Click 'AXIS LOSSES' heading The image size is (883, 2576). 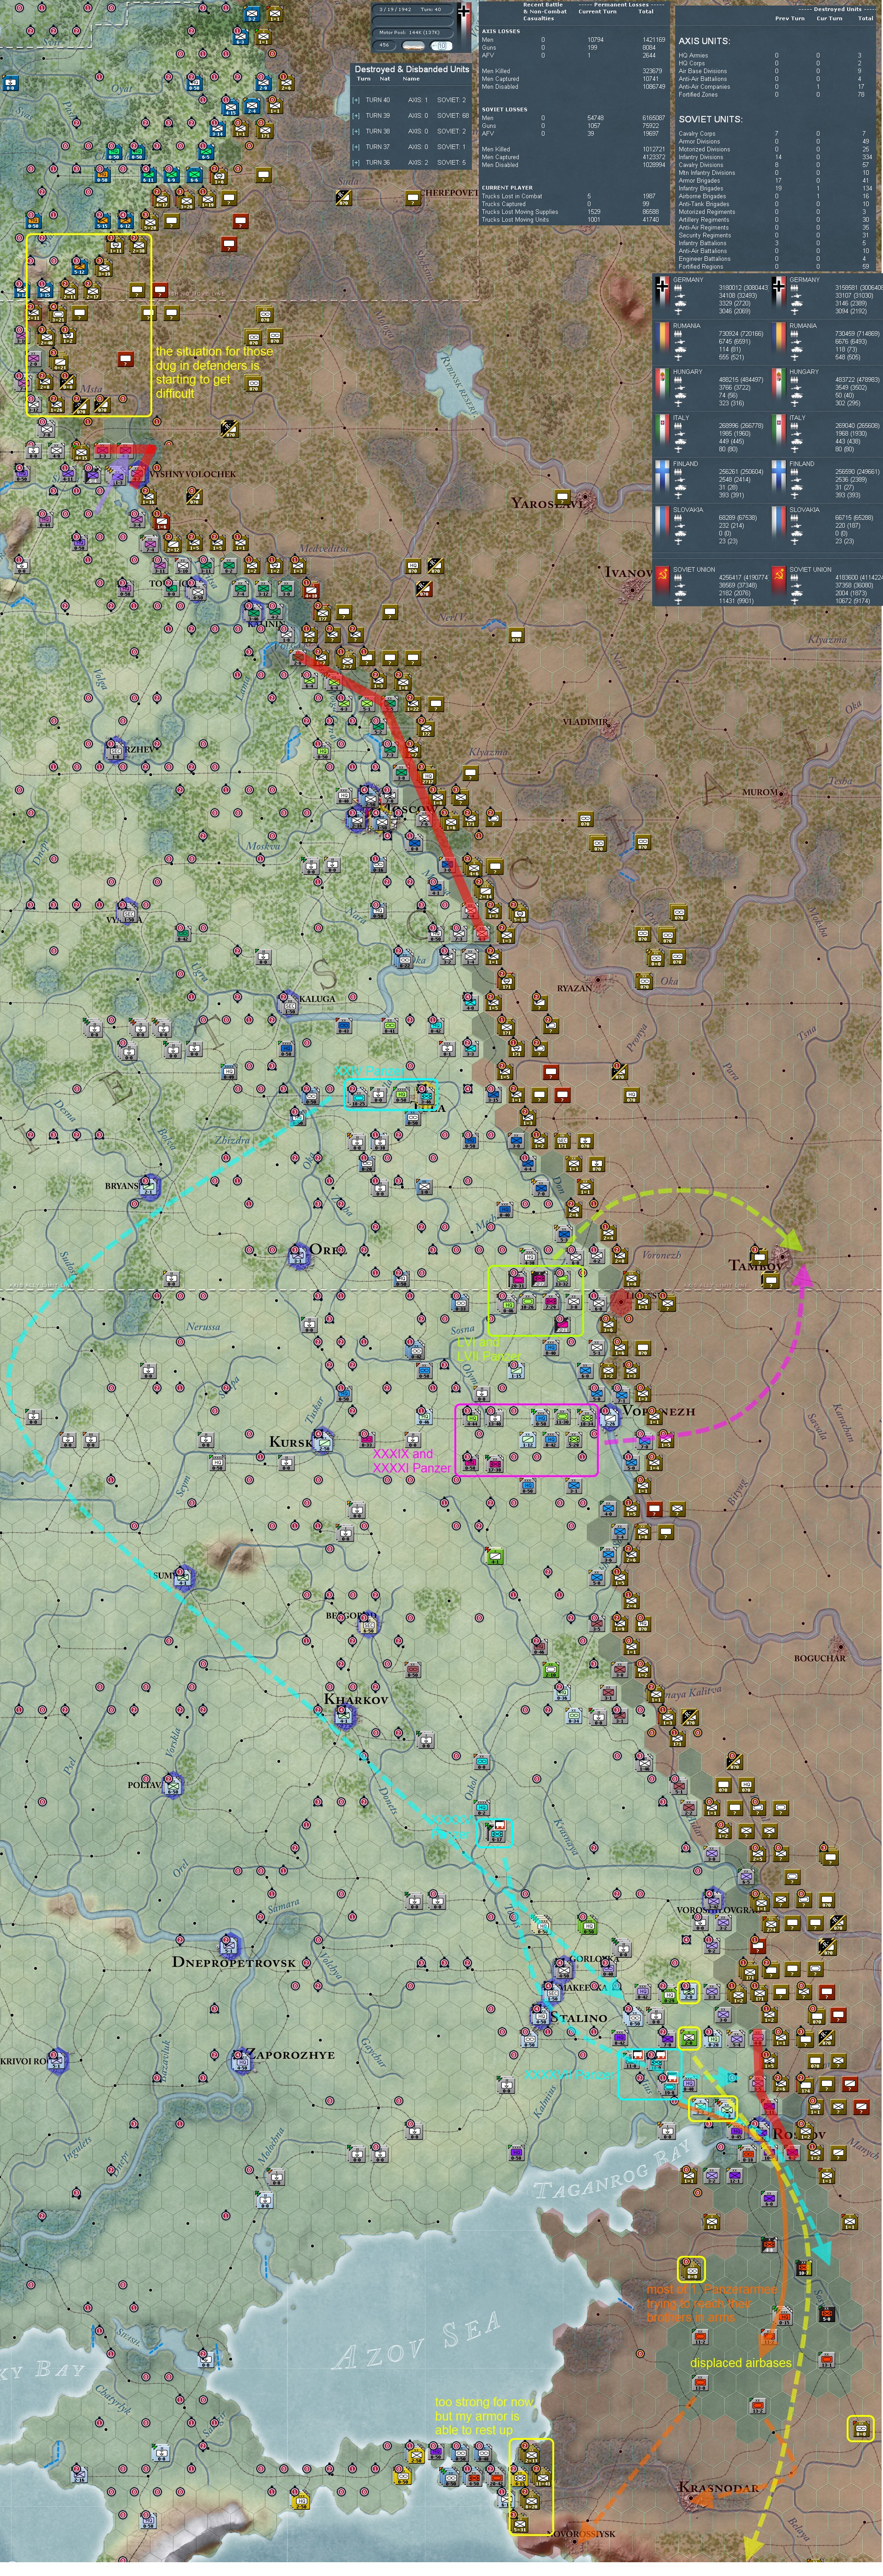click(500, 31)
